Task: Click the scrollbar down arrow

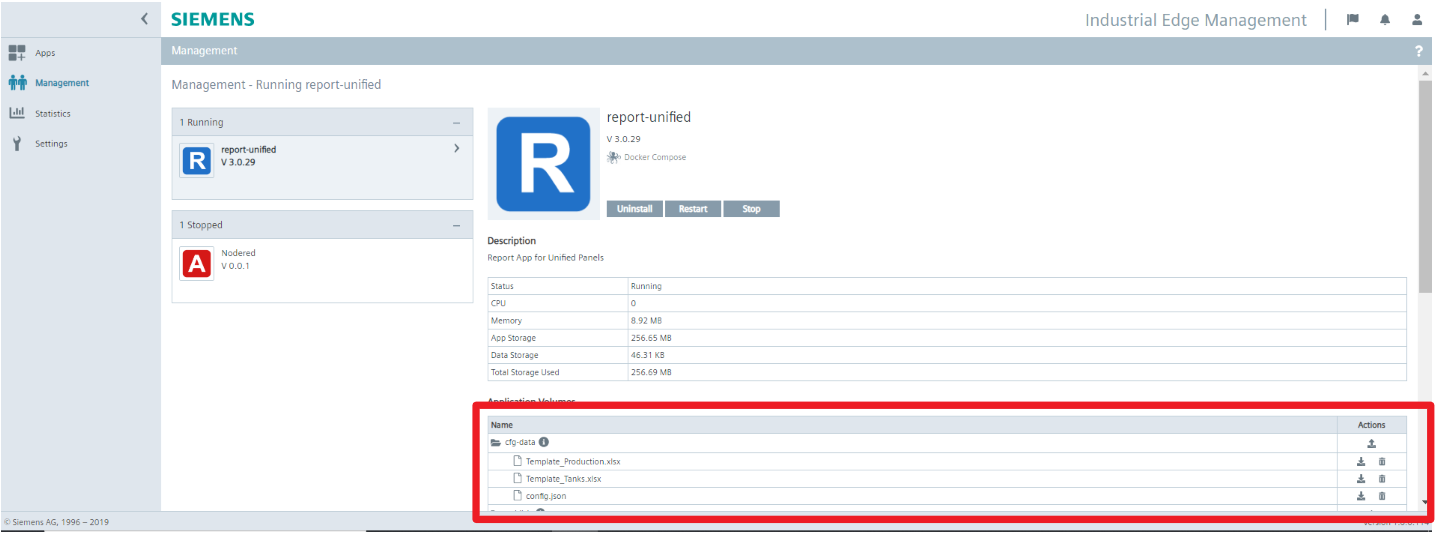Action: (1425, 502)
